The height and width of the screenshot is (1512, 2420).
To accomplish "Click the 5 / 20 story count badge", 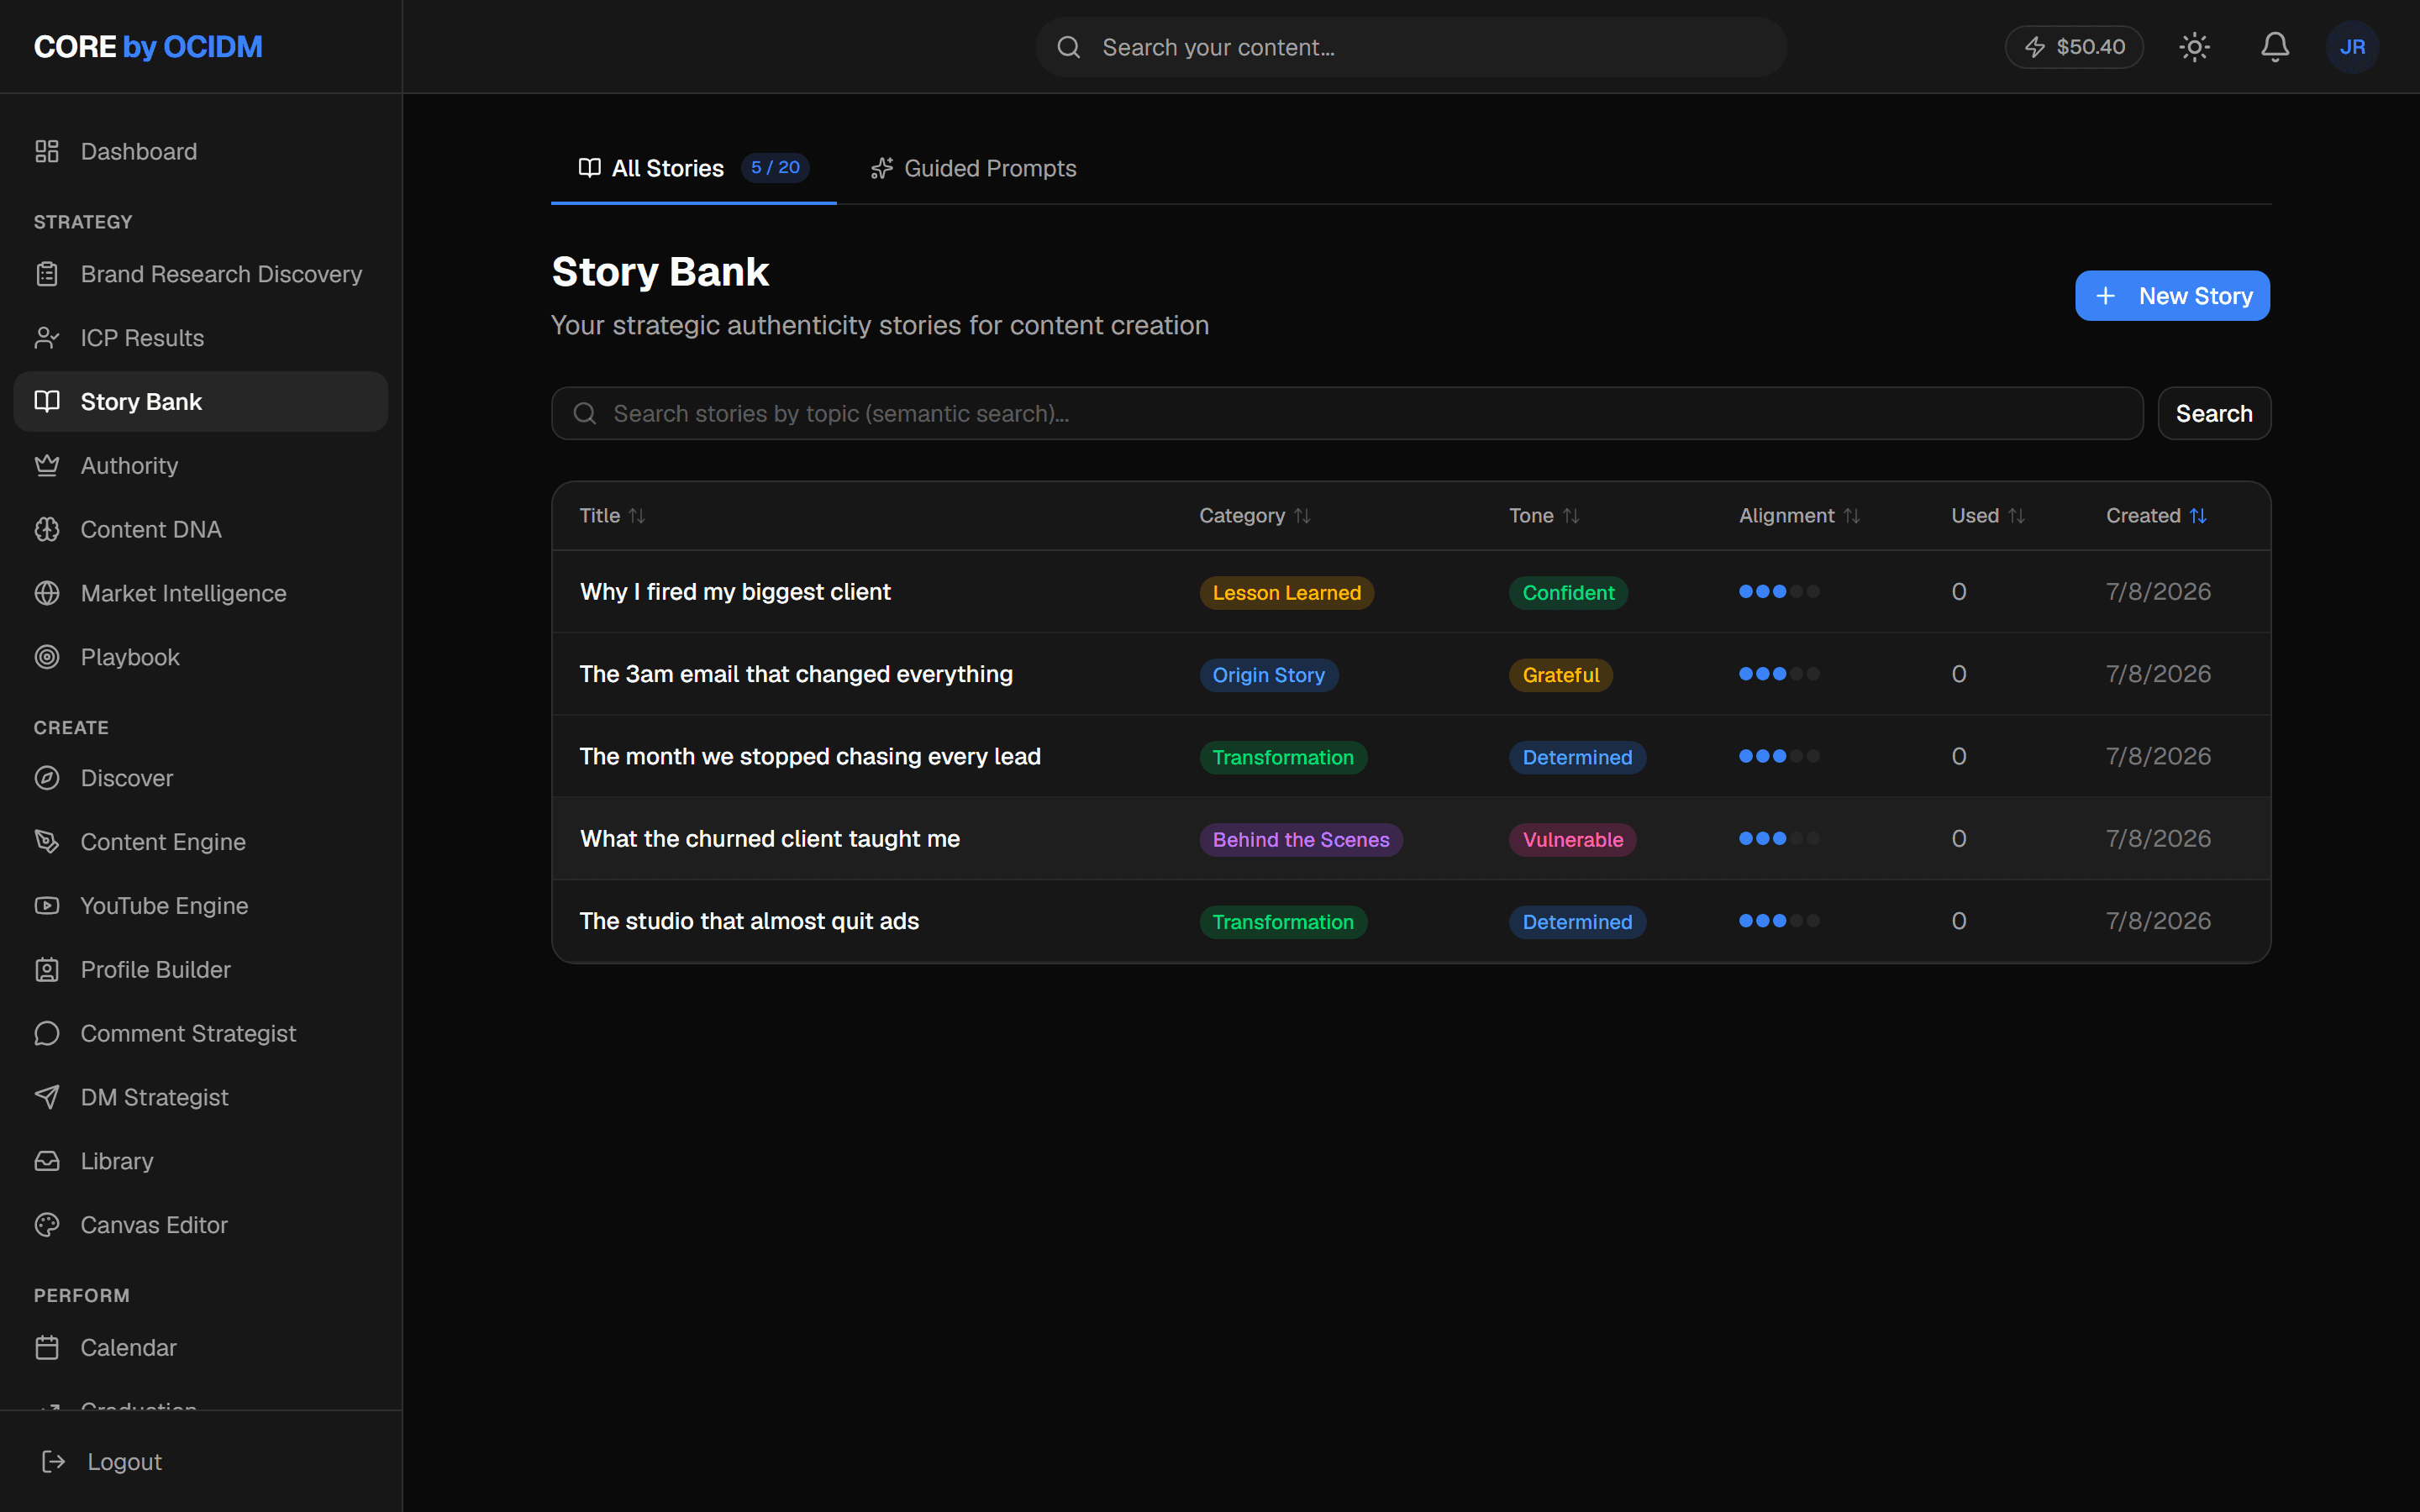I will pos(775,167).
